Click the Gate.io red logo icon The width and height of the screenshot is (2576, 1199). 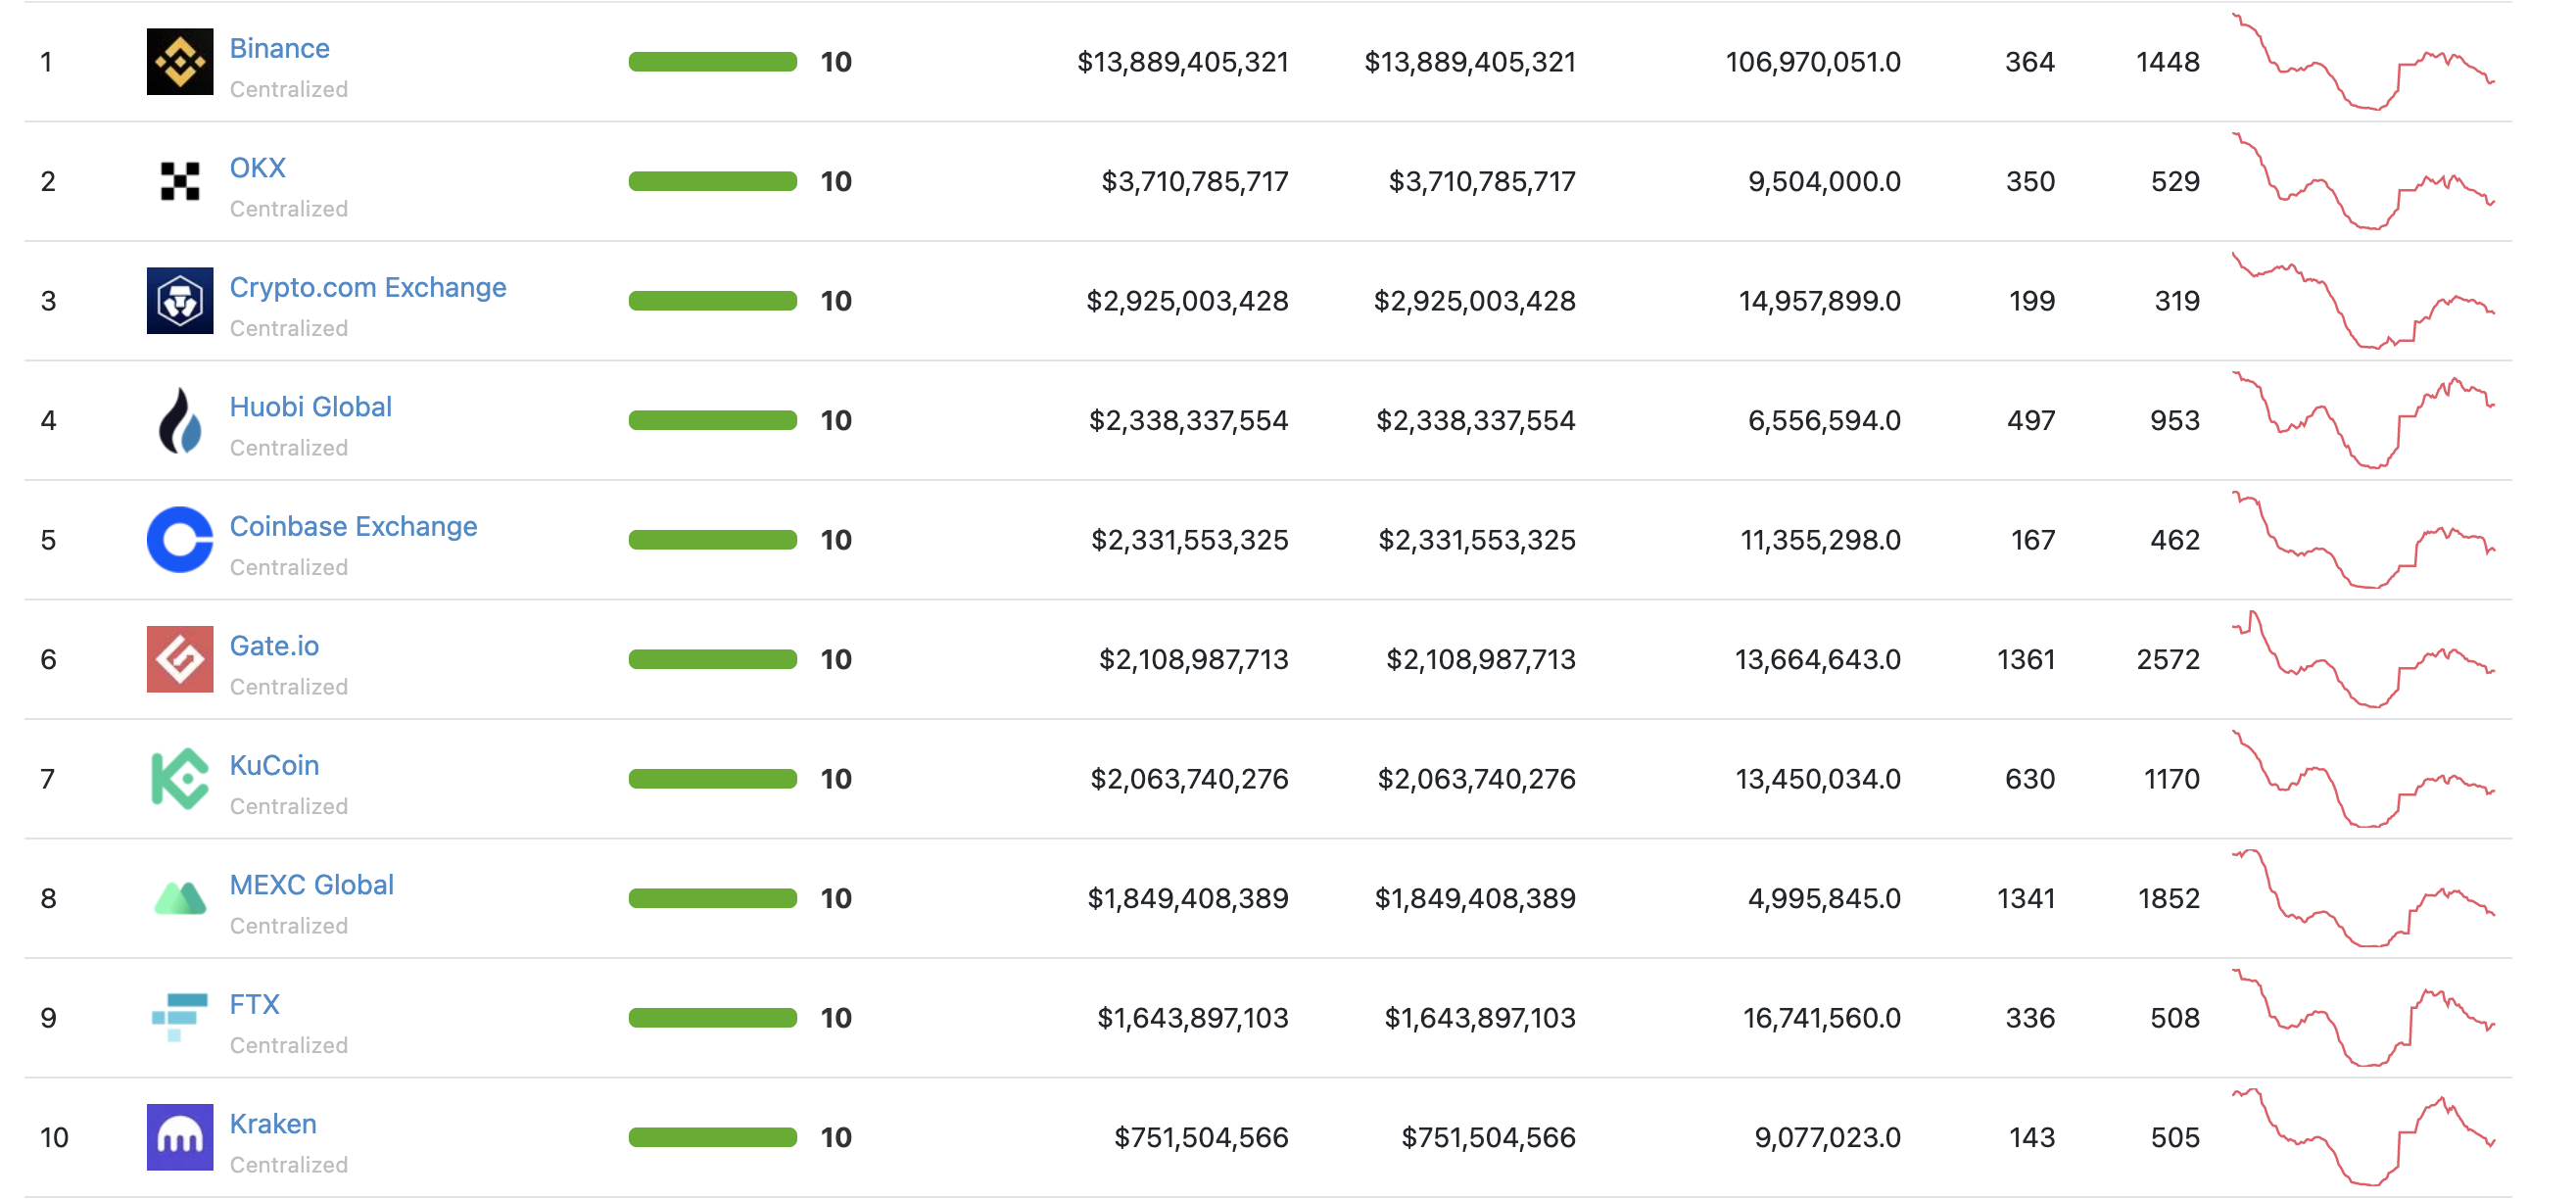[x=180, y=659]
